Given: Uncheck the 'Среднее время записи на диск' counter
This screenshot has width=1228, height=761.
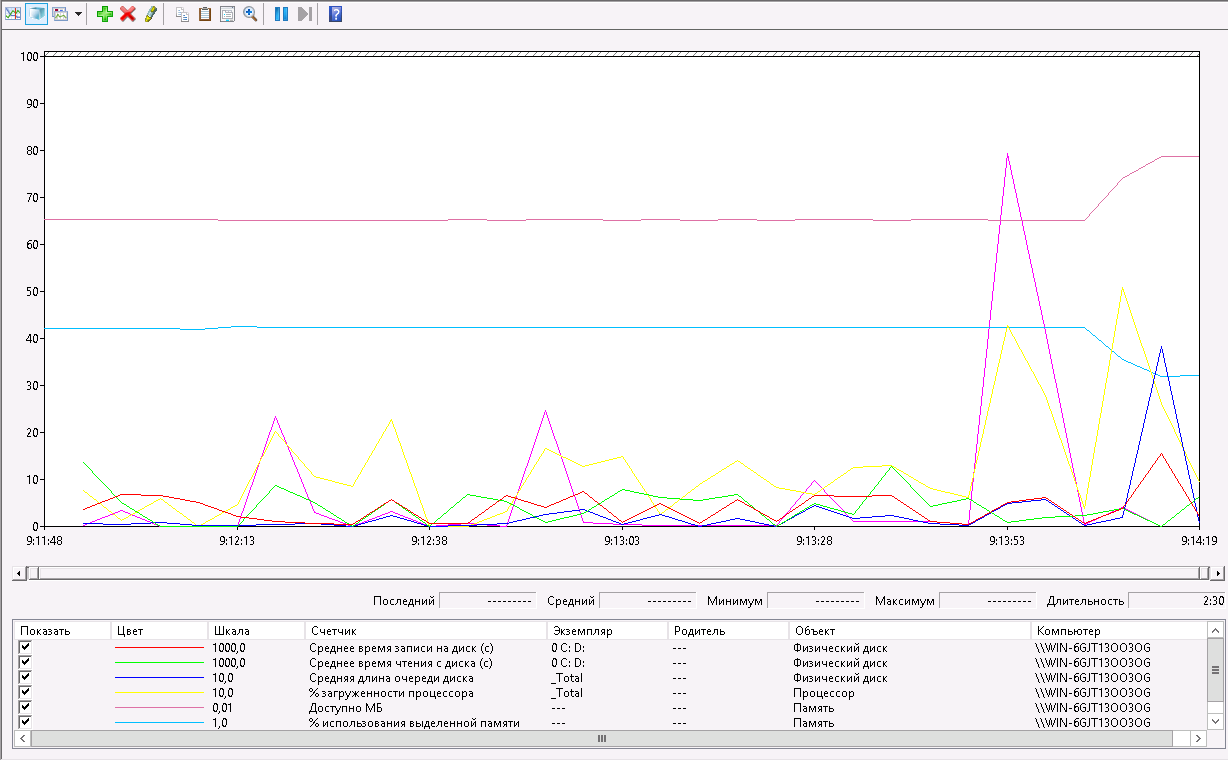Looking at the screenshot, I should (x=26, y=647).
